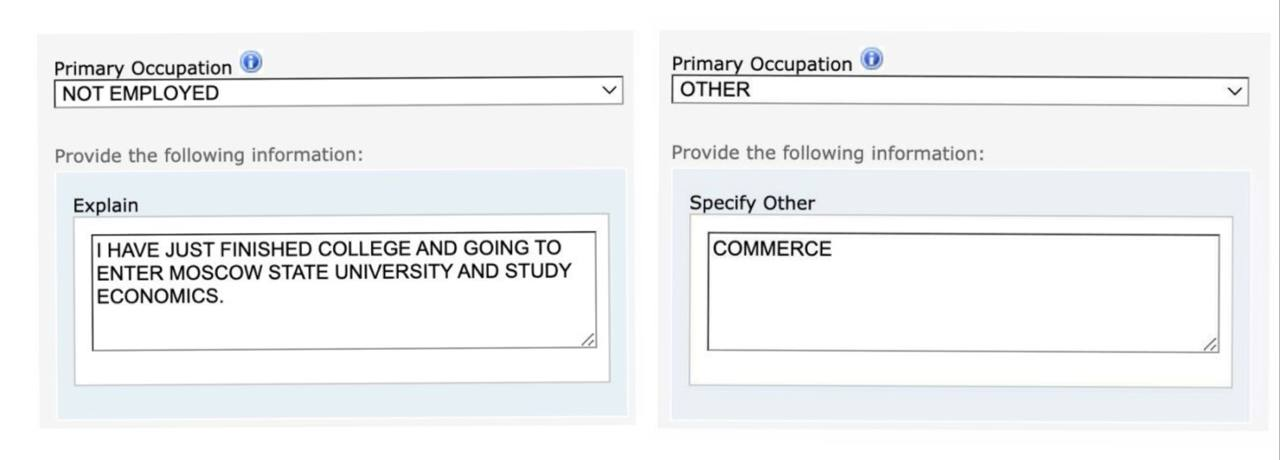The height and width of the screenshot is (460, 1280).
Task: Place cursor on the word COLLEGE
Action: pyautogui.click(x=363, y=248)
